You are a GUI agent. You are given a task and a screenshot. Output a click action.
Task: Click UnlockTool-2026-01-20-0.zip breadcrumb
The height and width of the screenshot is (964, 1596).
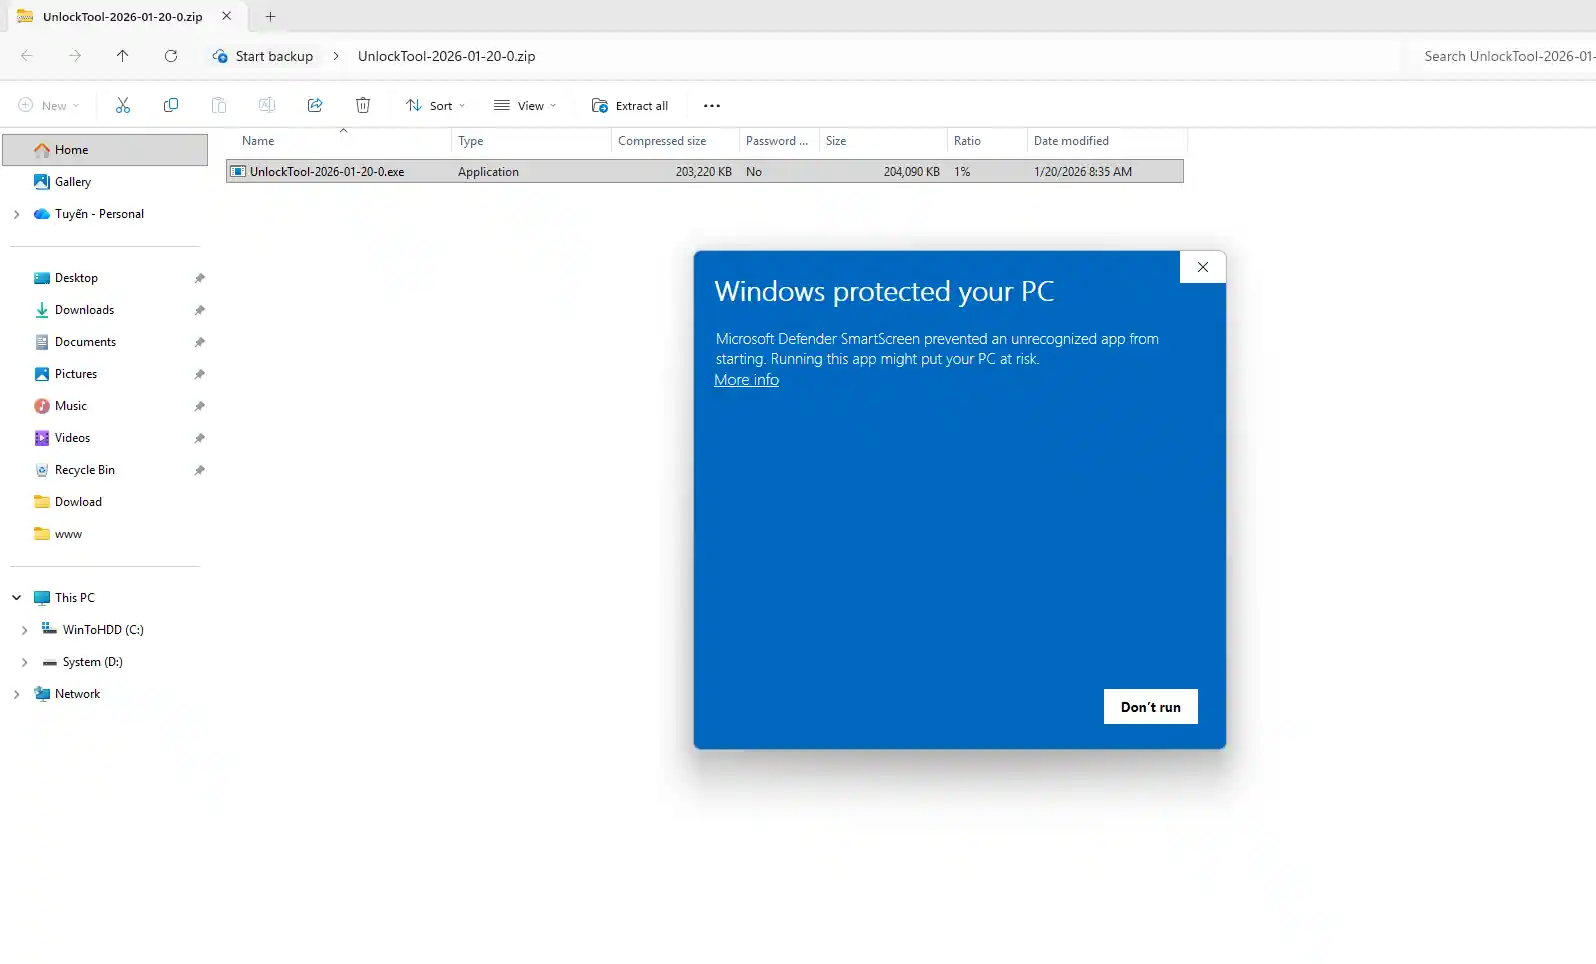(446, 56)
